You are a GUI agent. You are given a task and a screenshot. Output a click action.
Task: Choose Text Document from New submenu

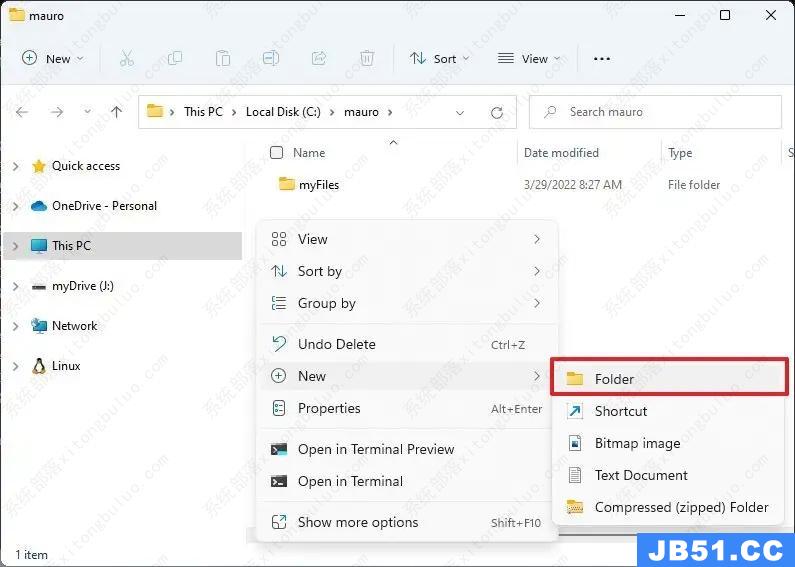pyautogui.click(x=640, y=475)
